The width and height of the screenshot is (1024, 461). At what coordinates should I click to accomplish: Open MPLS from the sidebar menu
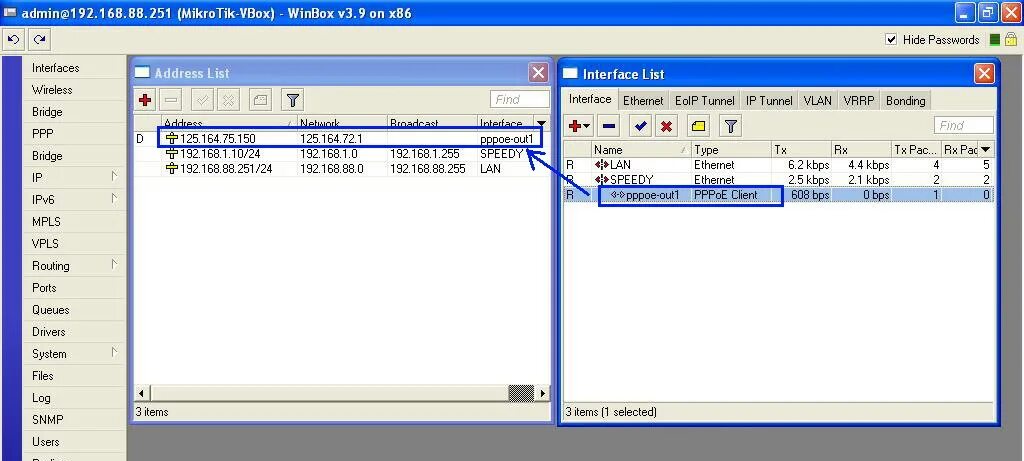coord(46,222)
